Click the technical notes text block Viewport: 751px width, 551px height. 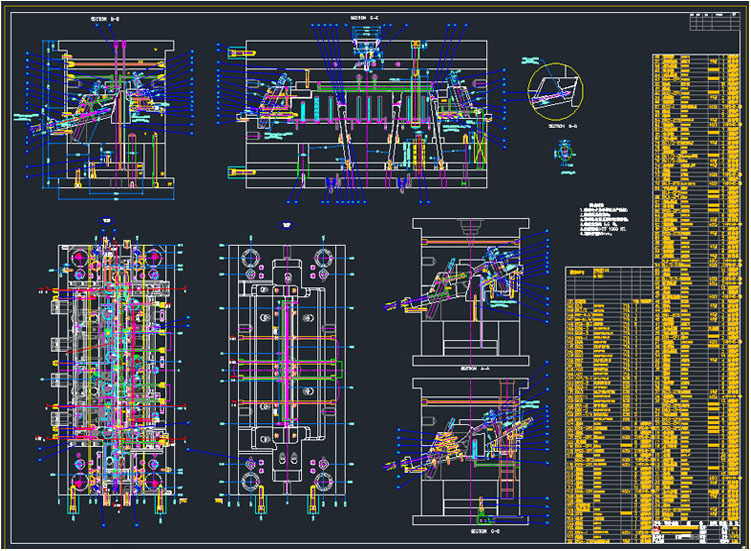pyautogui.click(x=610, y=228)
